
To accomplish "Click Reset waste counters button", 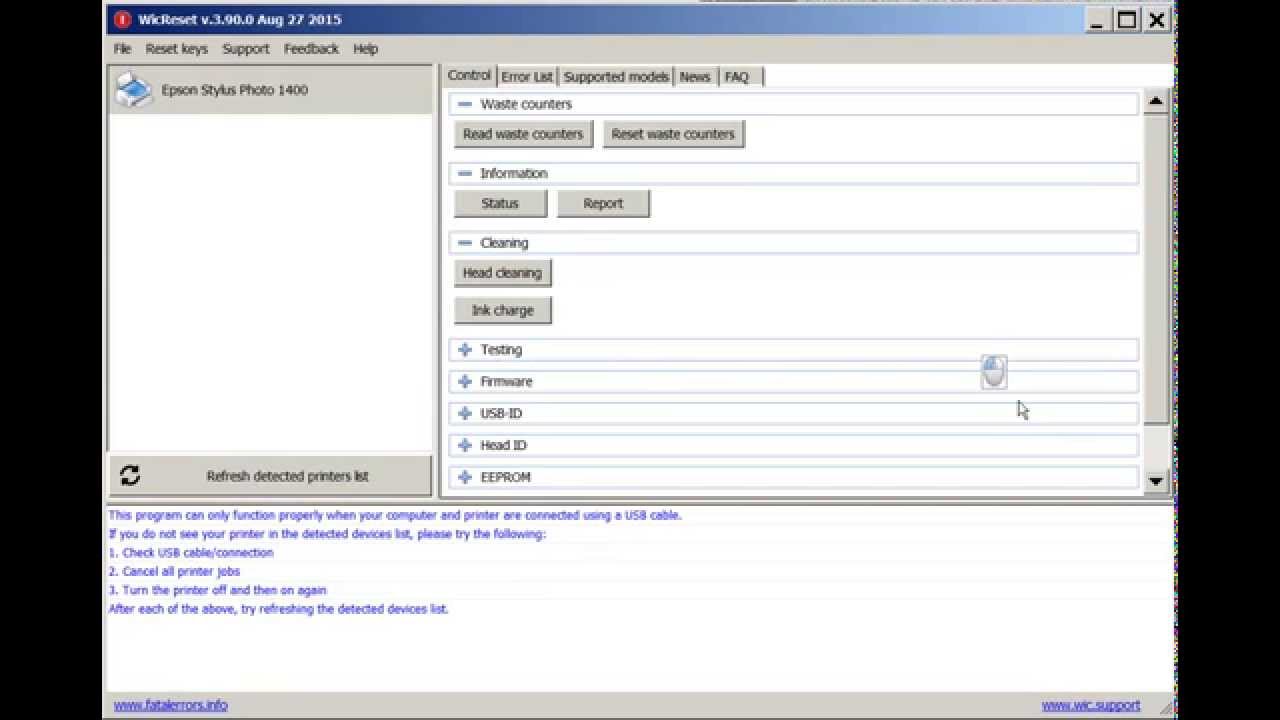I will tap(673, 134).
